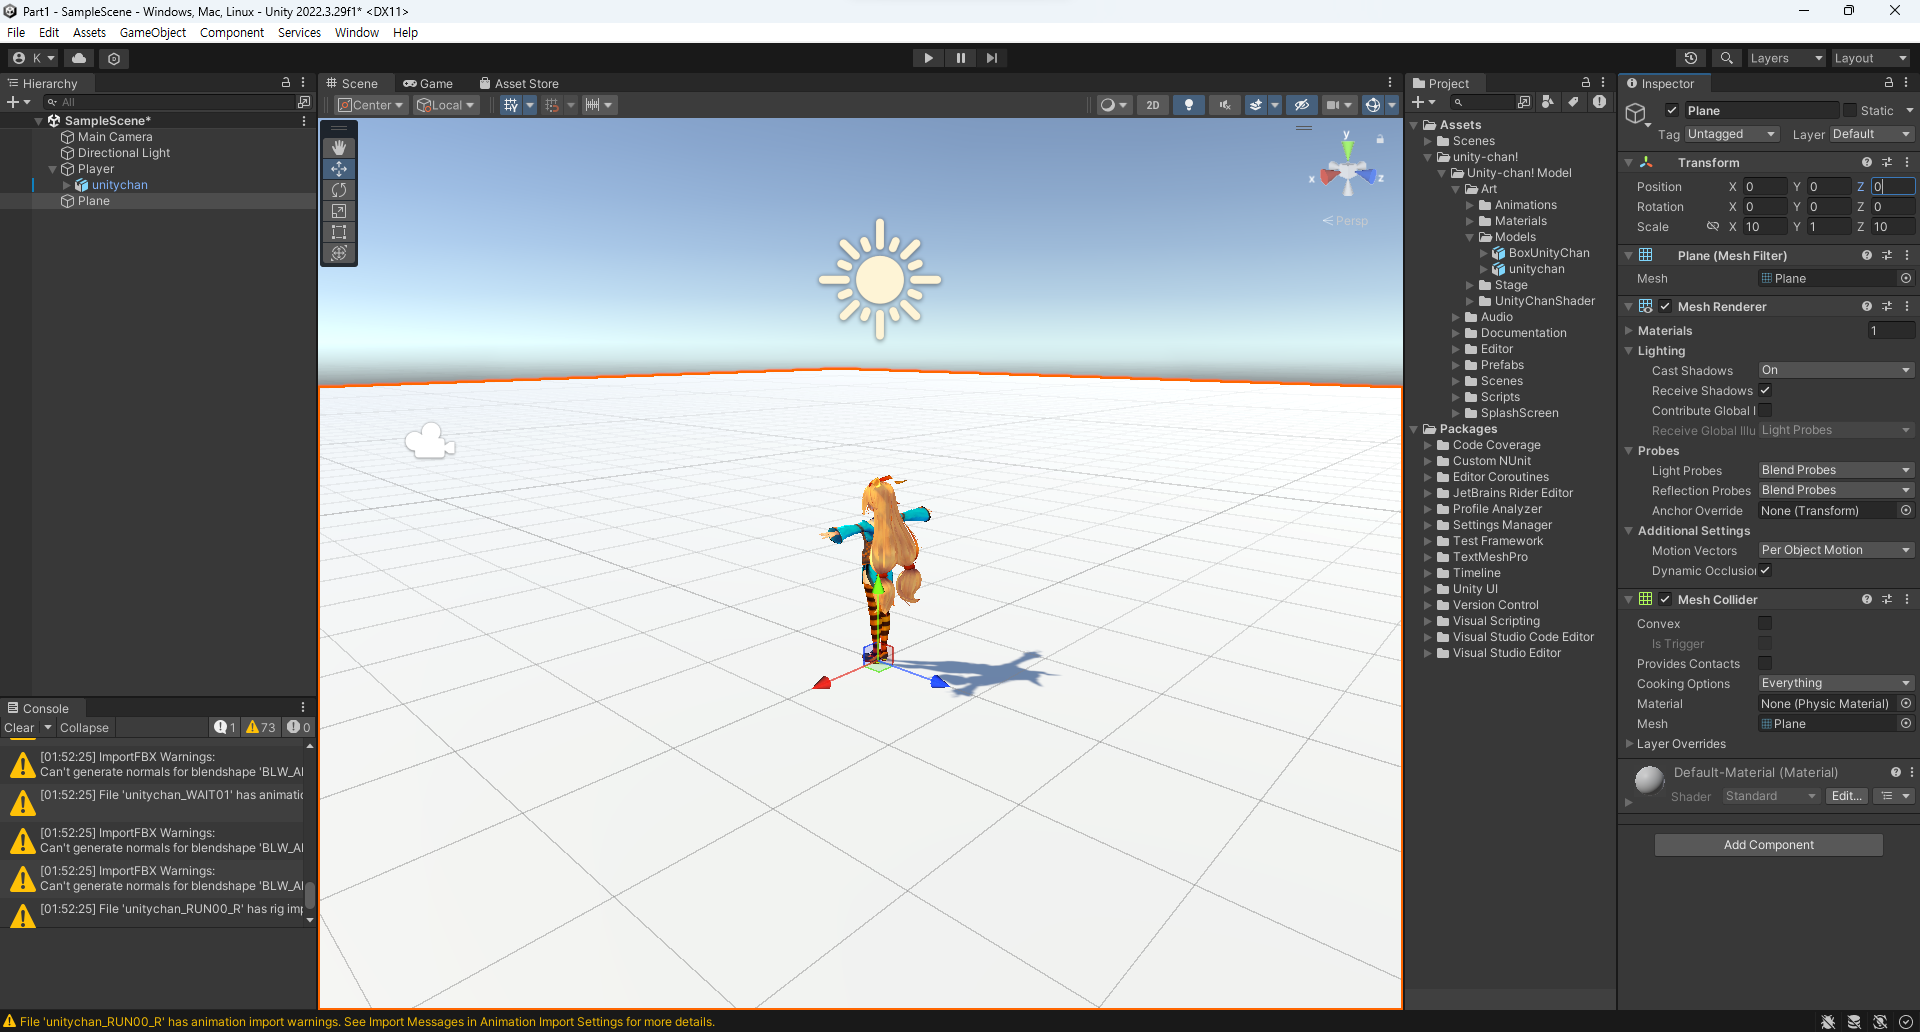Image resolution: width=1920 pixels, height=1032 pixels.
Task: Select the Rotate tool
Action: coord(339,190)
